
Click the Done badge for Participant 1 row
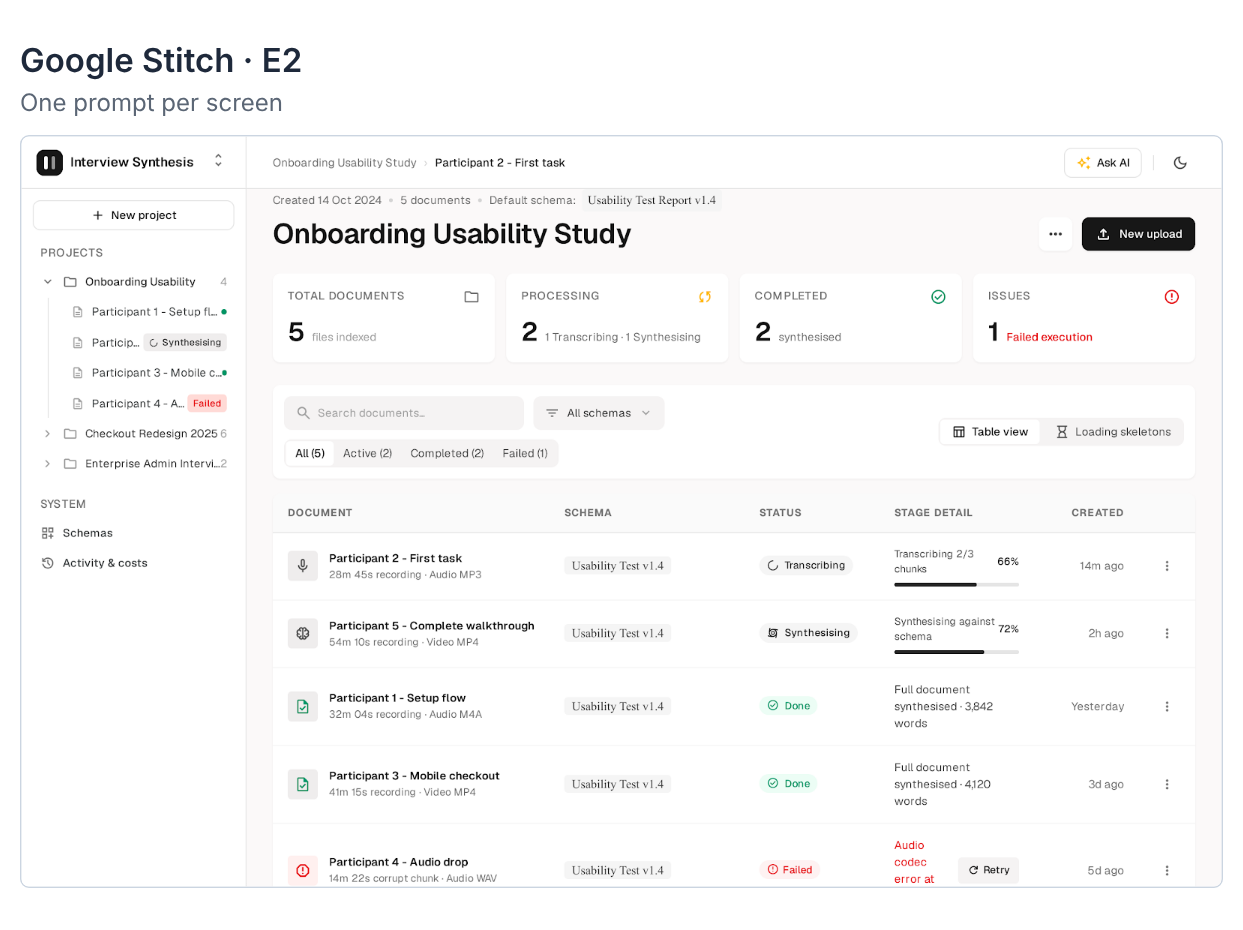tap(788, 706)
